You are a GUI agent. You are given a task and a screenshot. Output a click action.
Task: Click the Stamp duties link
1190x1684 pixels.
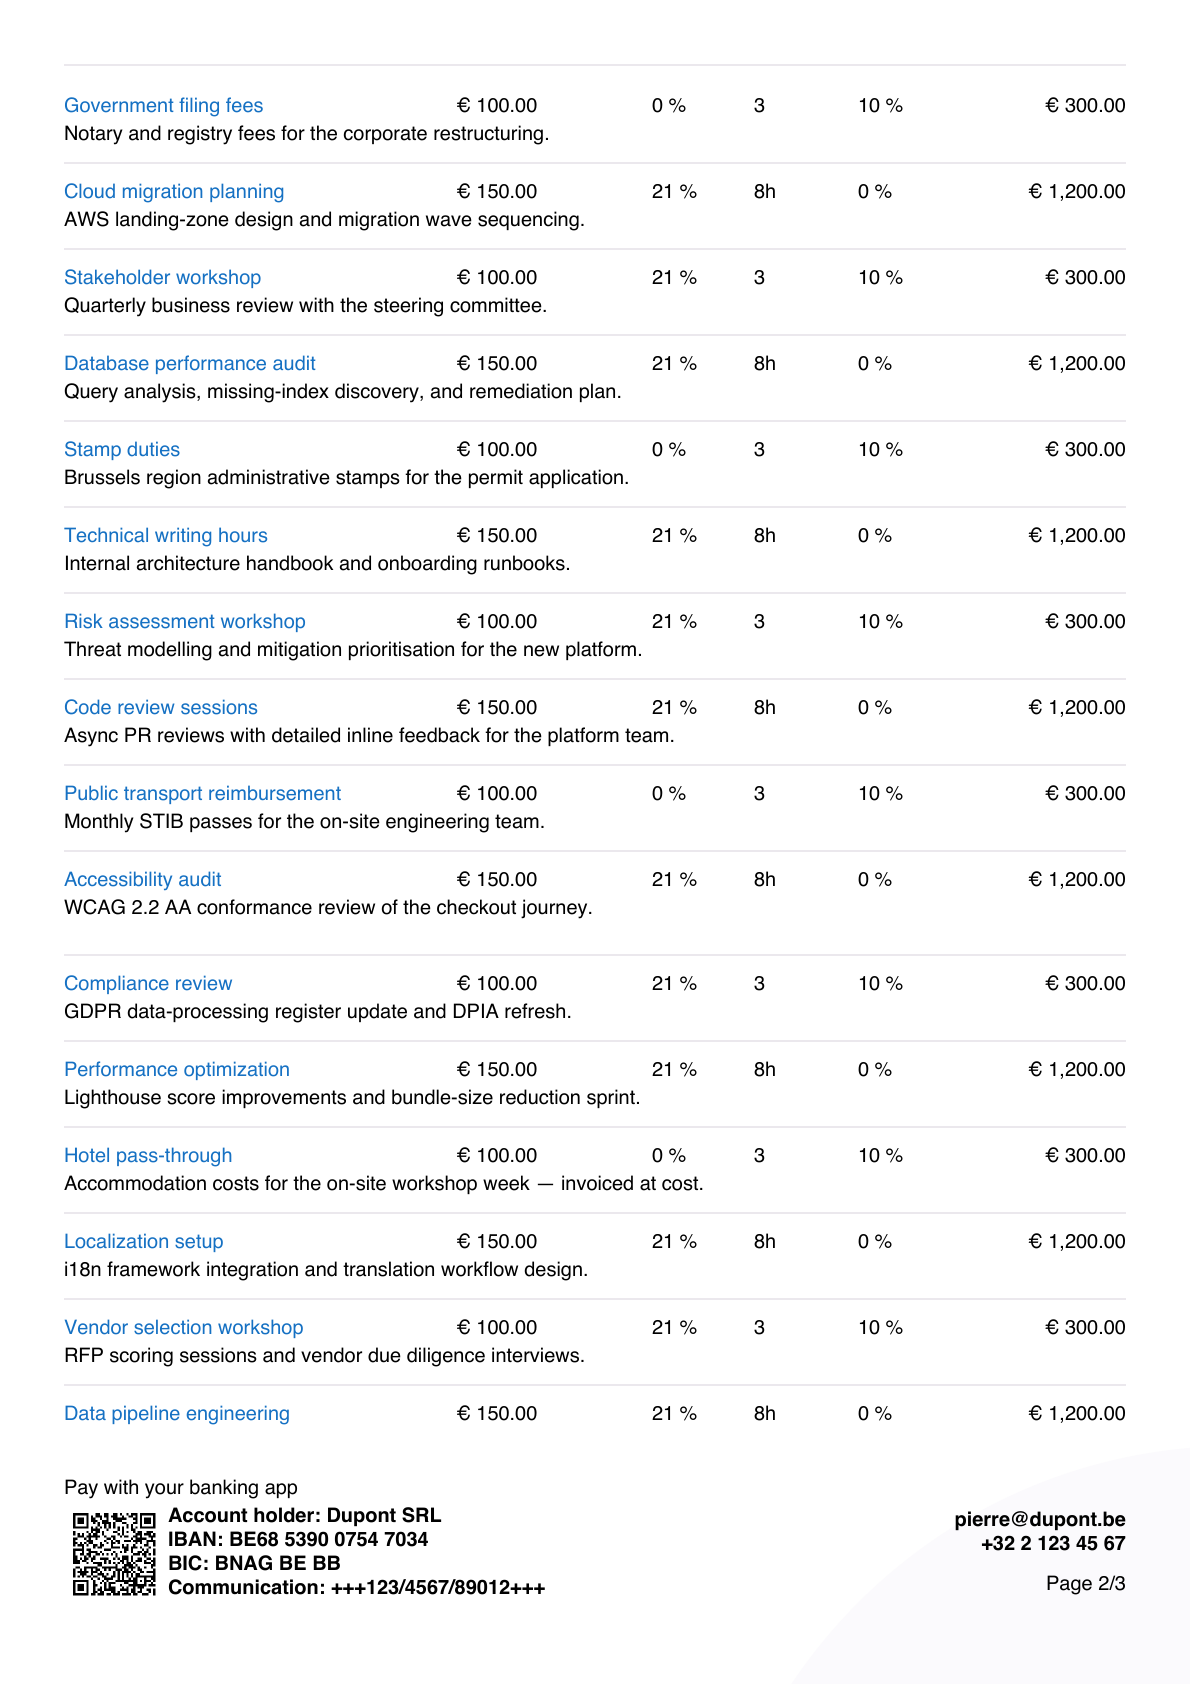122,449
